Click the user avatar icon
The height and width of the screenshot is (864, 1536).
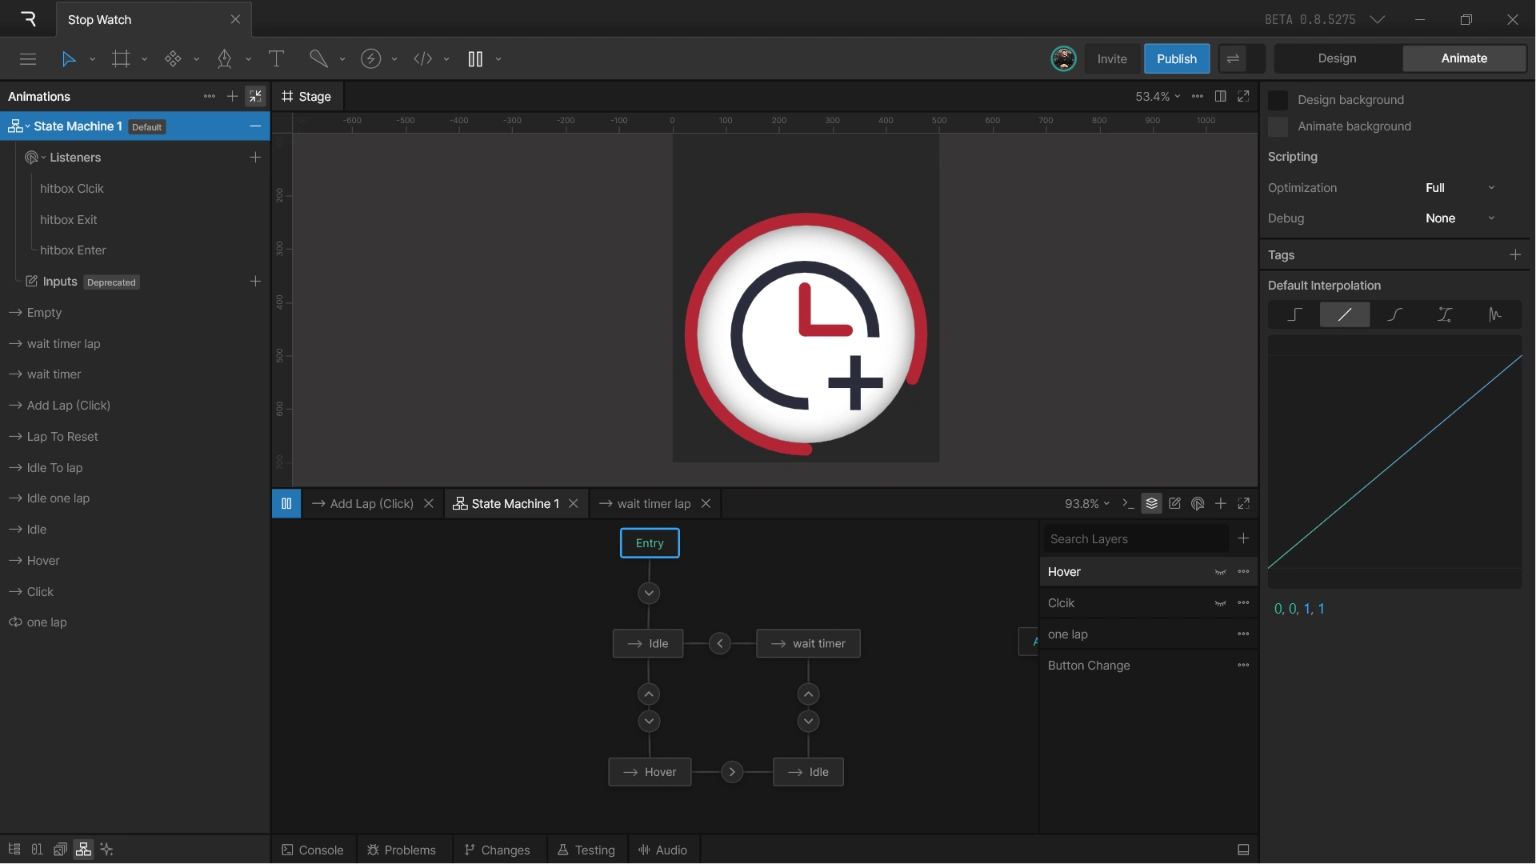coord(1063,59)
